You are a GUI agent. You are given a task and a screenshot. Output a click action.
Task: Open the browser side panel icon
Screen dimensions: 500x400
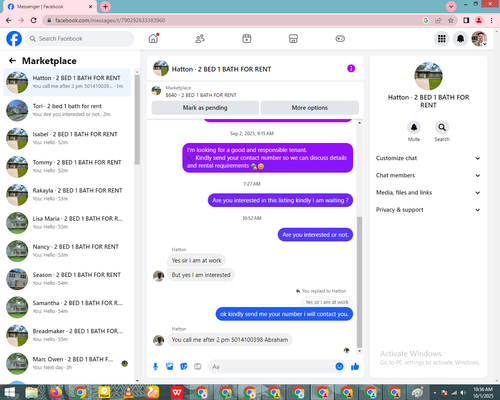pos(466,20)
